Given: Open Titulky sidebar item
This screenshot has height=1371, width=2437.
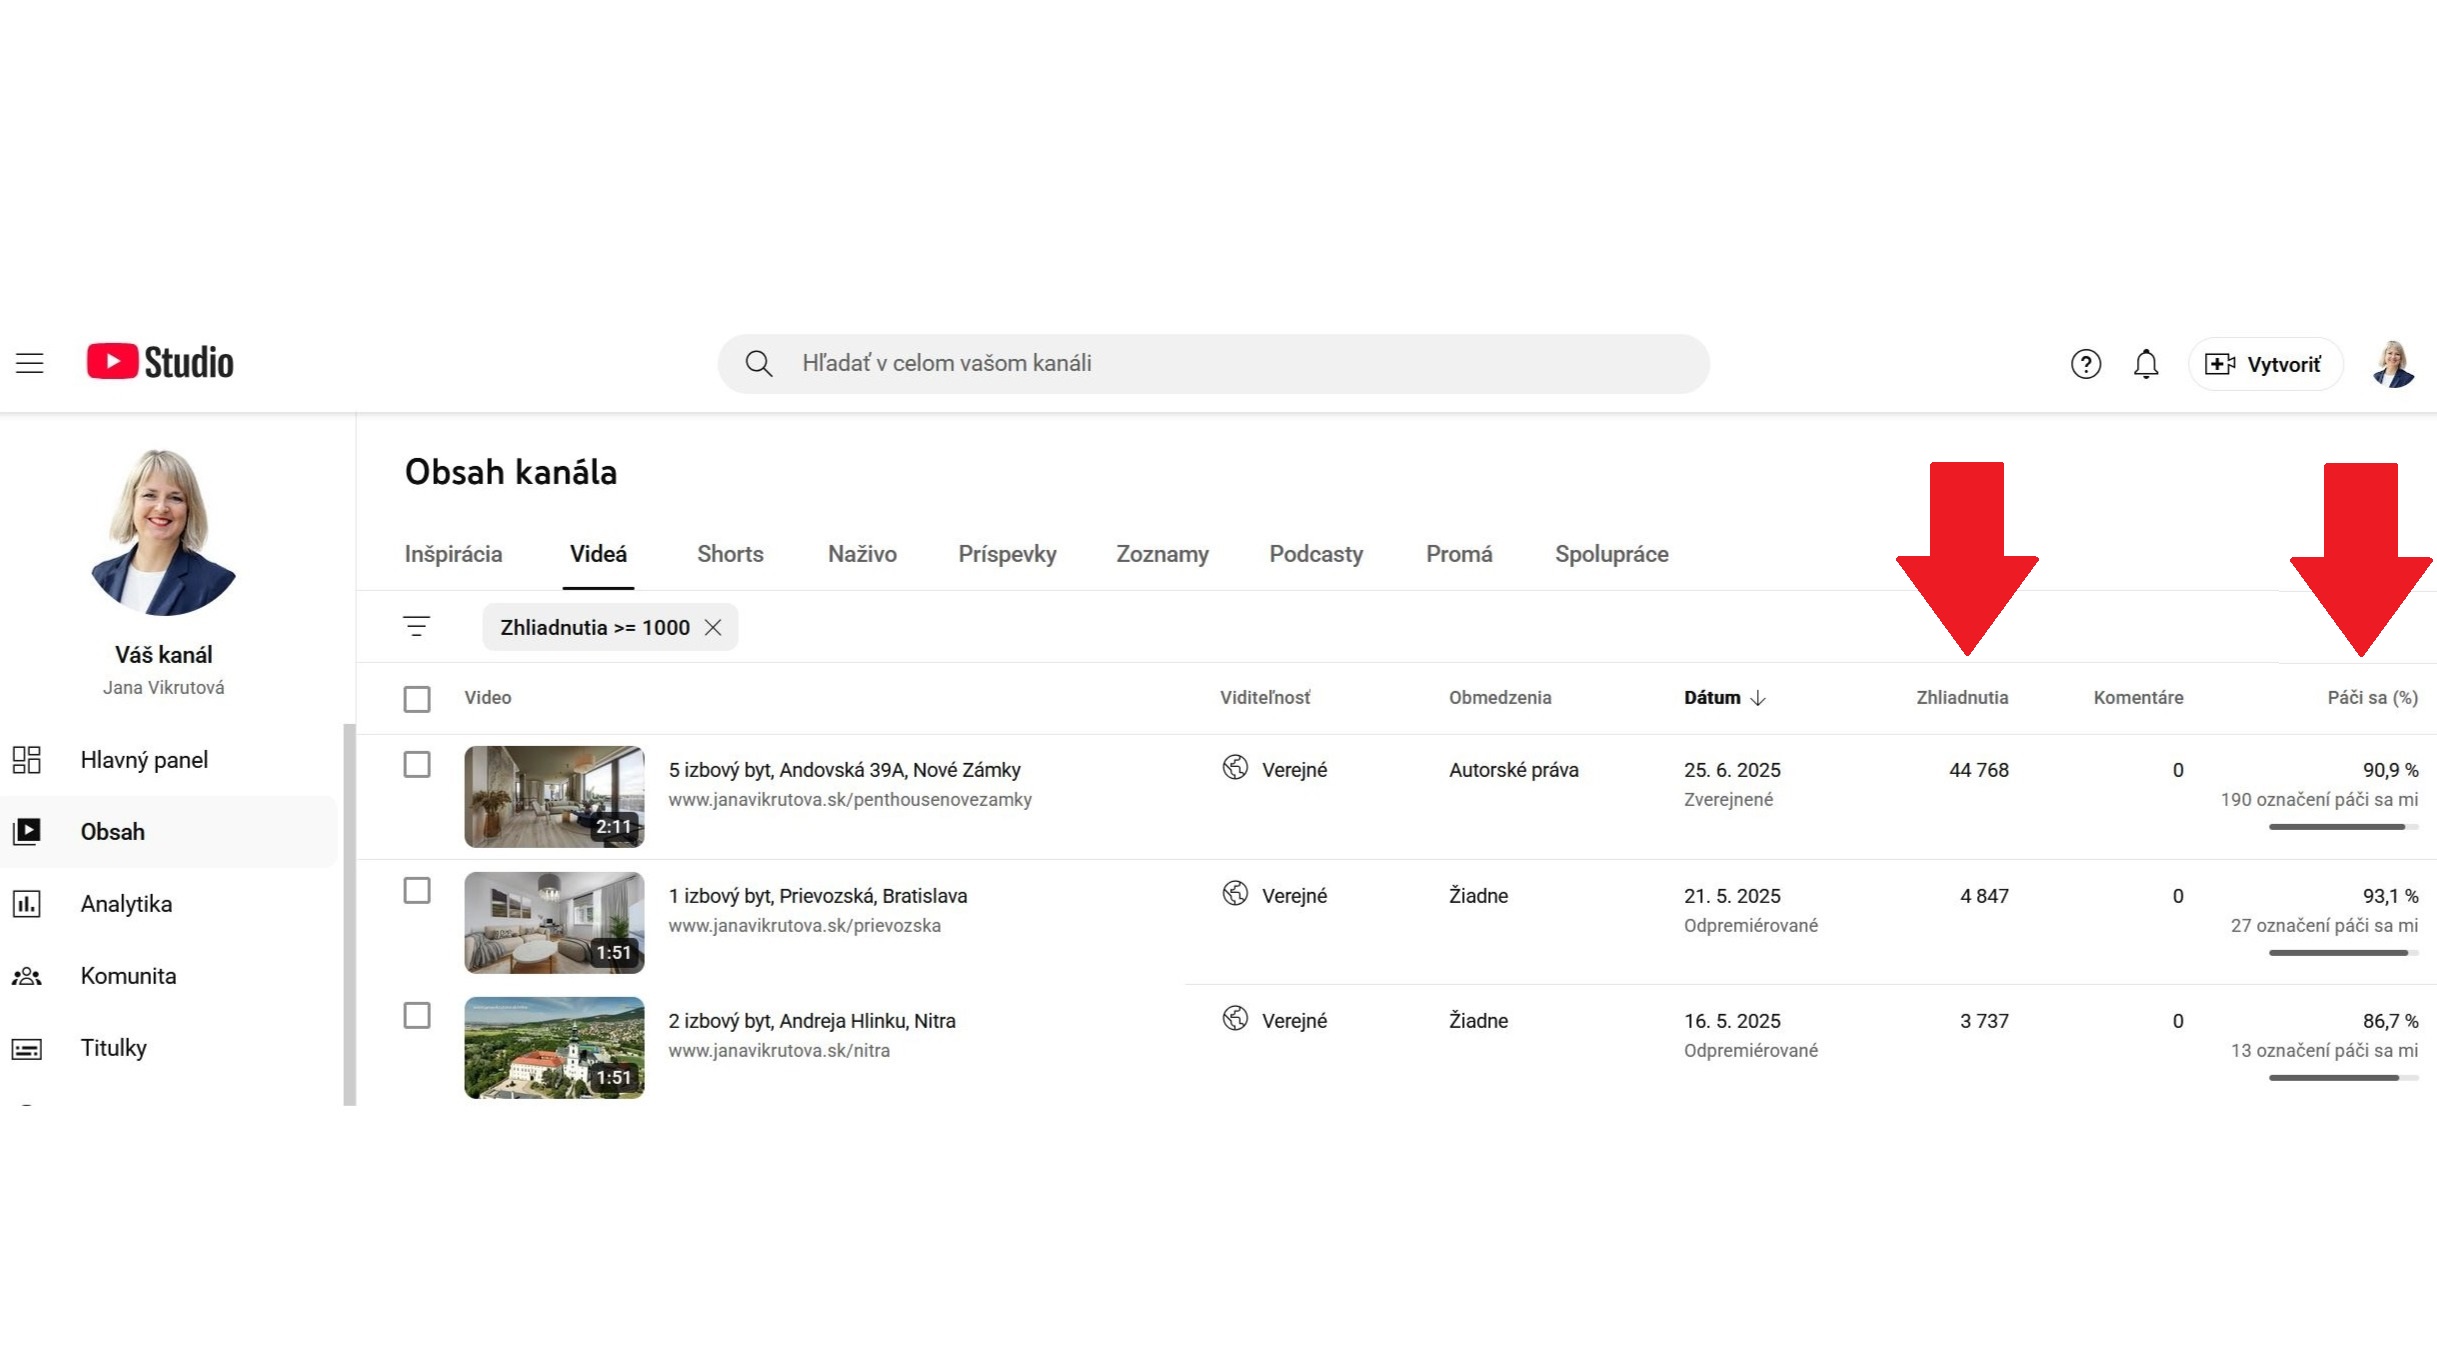Looking at the screenshot, I should point(113,1048).
